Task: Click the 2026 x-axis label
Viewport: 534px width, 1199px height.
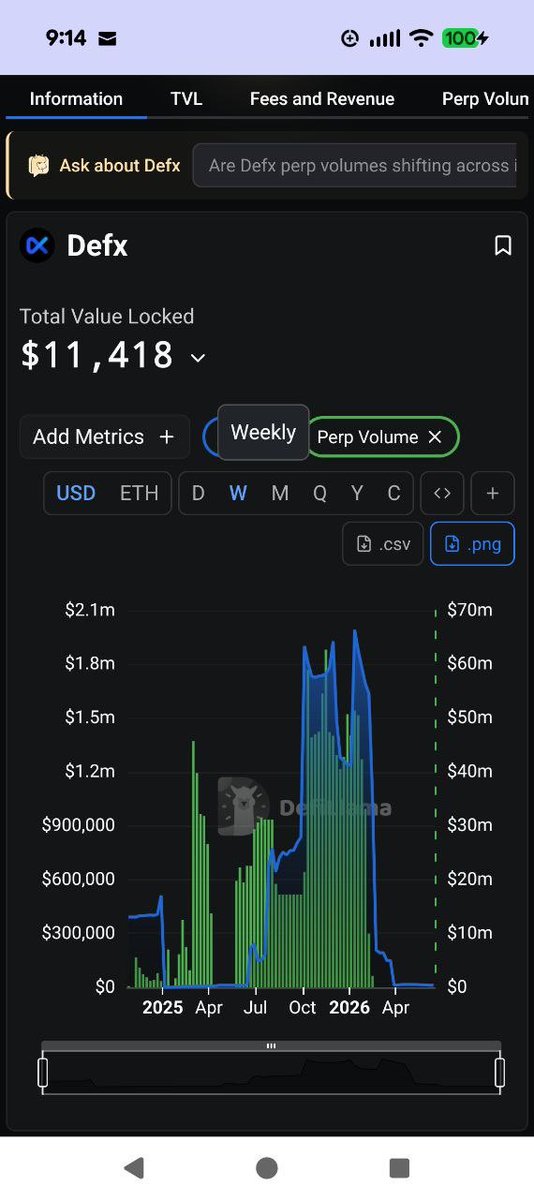Action: point(350,1007)
